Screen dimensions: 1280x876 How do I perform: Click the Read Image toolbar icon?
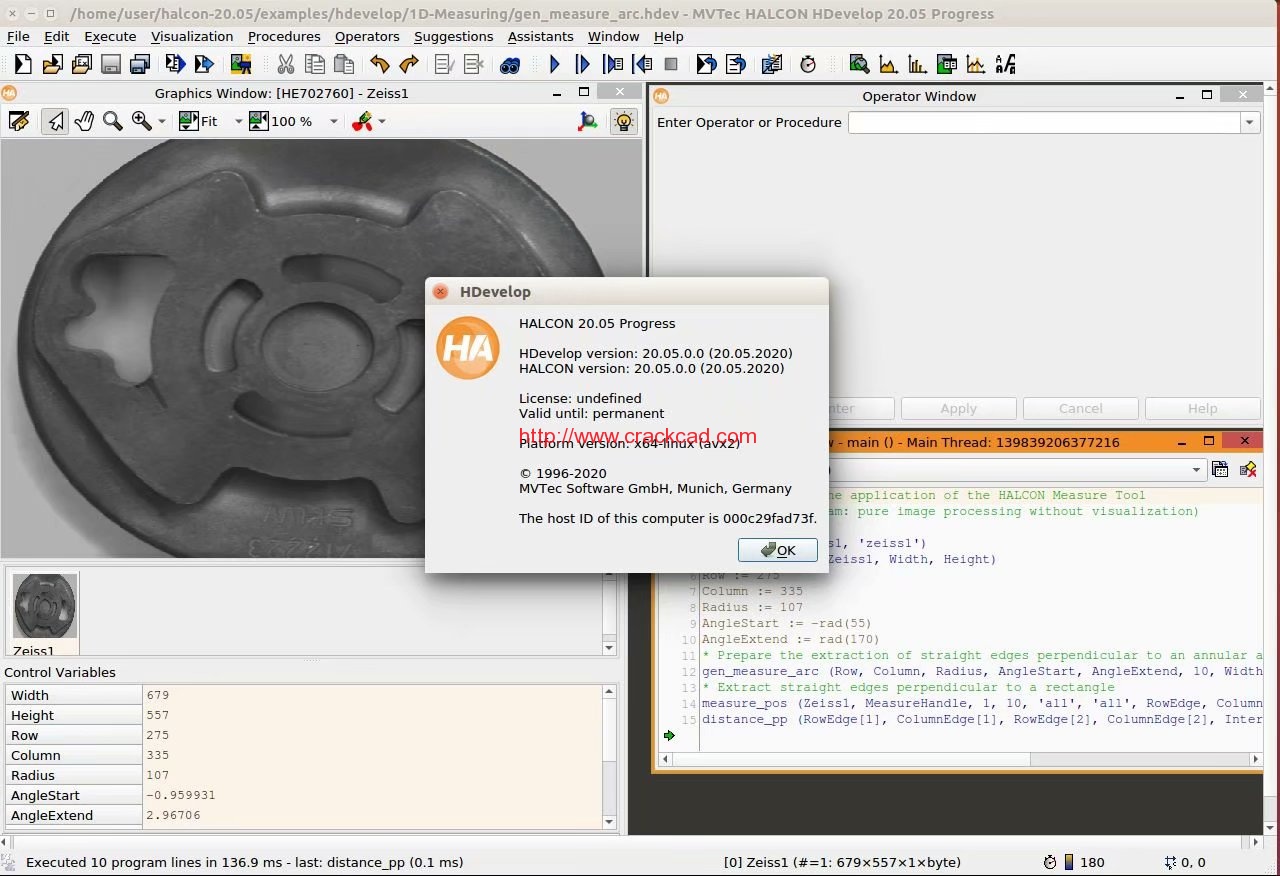tap(240, 64)
